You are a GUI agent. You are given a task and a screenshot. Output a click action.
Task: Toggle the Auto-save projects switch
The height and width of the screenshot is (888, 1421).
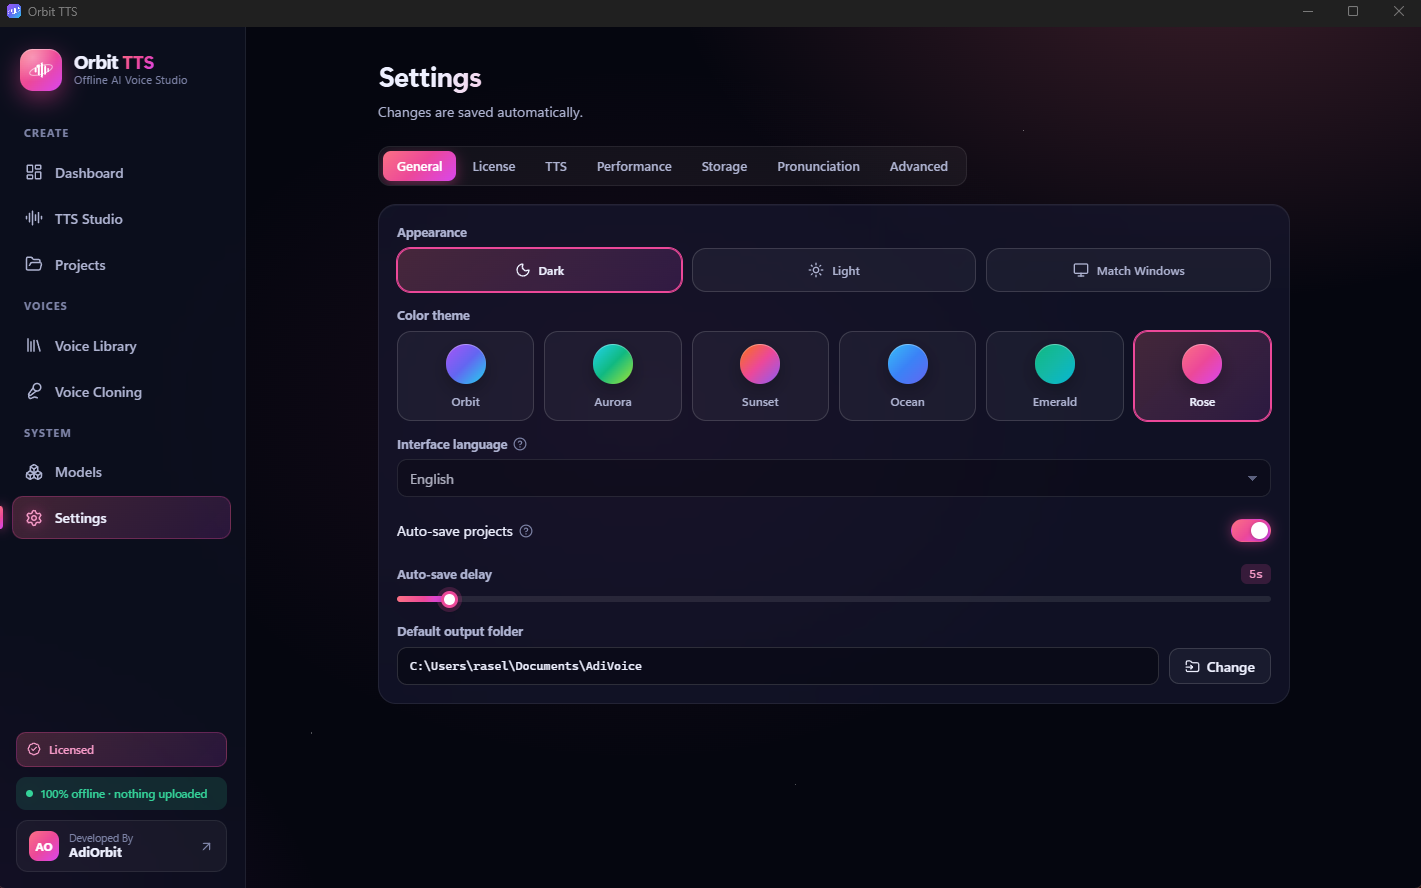tap(1251, 530)
